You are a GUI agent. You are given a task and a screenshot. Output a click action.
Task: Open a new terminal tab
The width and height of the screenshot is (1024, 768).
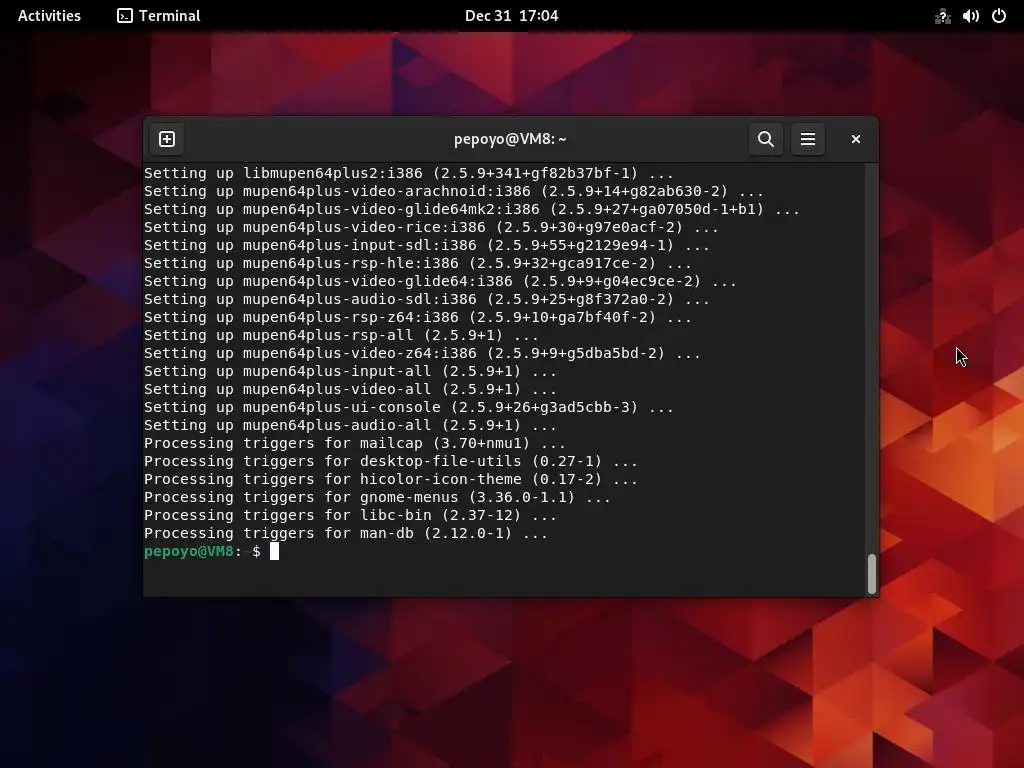pyautogui.click(x=167, y=139)
